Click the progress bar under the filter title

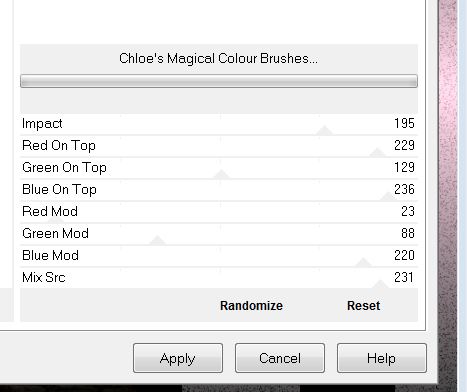tap(219, 81)
